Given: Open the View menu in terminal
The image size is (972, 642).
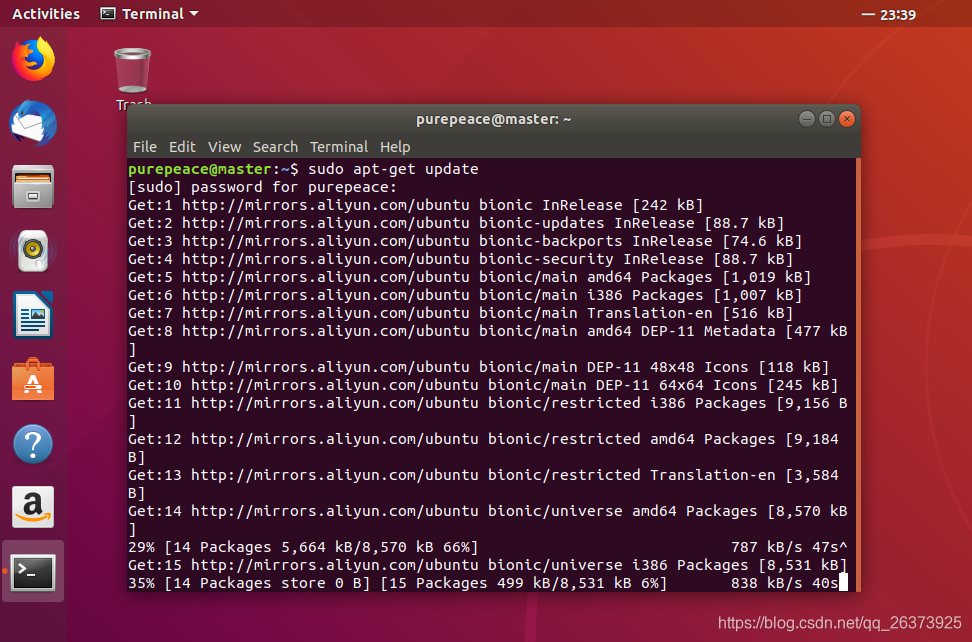Looking at the screenshot, I should 224,147.
